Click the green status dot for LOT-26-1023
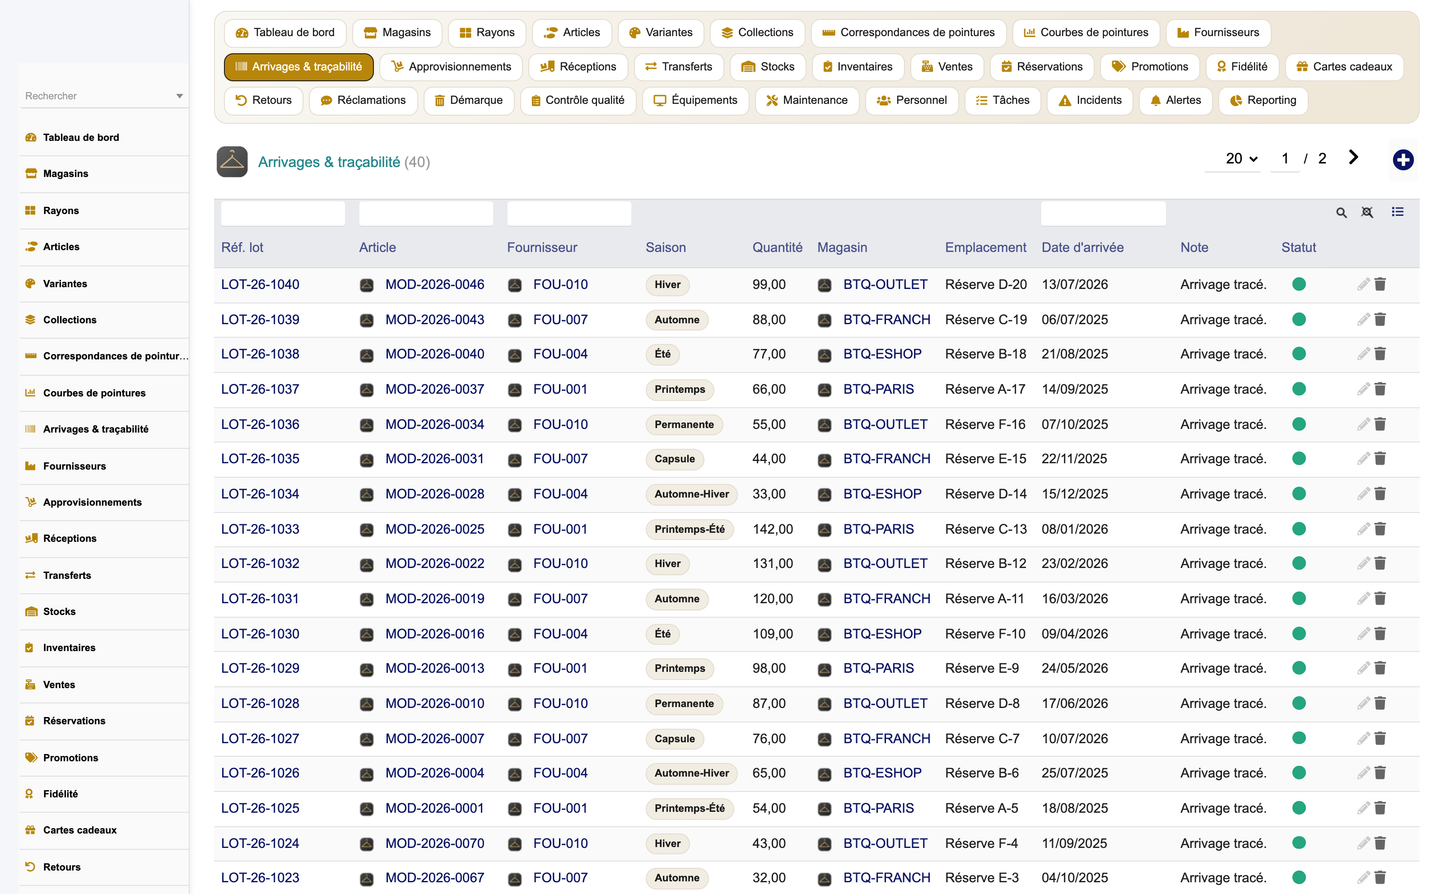The image size is (1445, 894). tap(1299, 877)
